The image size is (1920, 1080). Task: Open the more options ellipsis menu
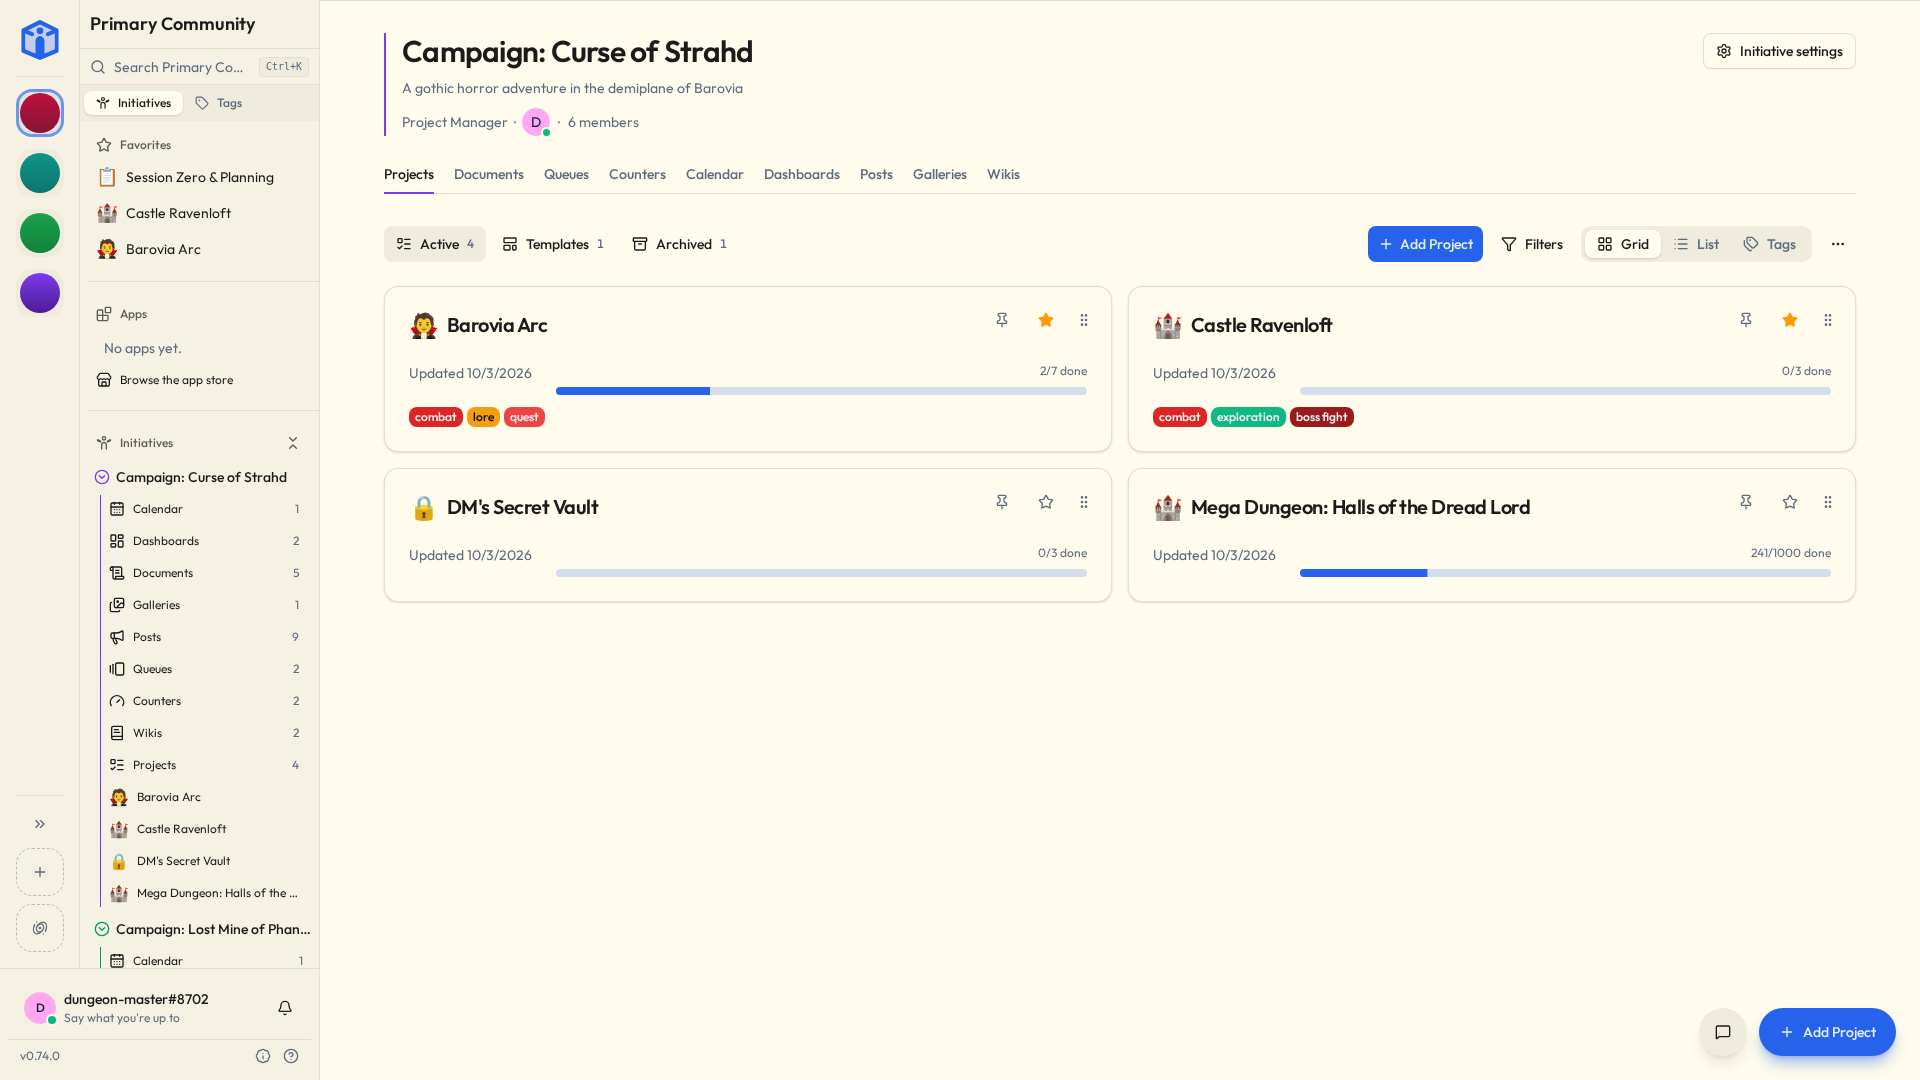[1838, 244]
